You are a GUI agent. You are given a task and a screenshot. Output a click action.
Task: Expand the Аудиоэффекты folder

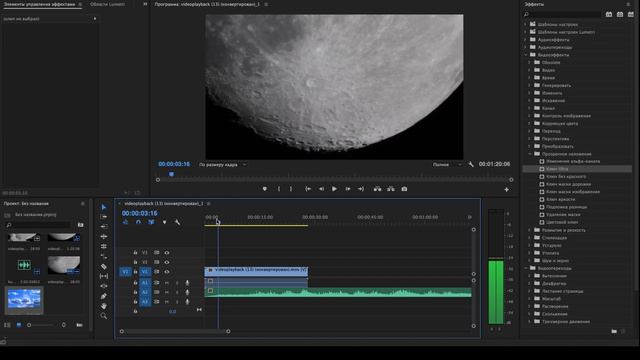point(526,40)
